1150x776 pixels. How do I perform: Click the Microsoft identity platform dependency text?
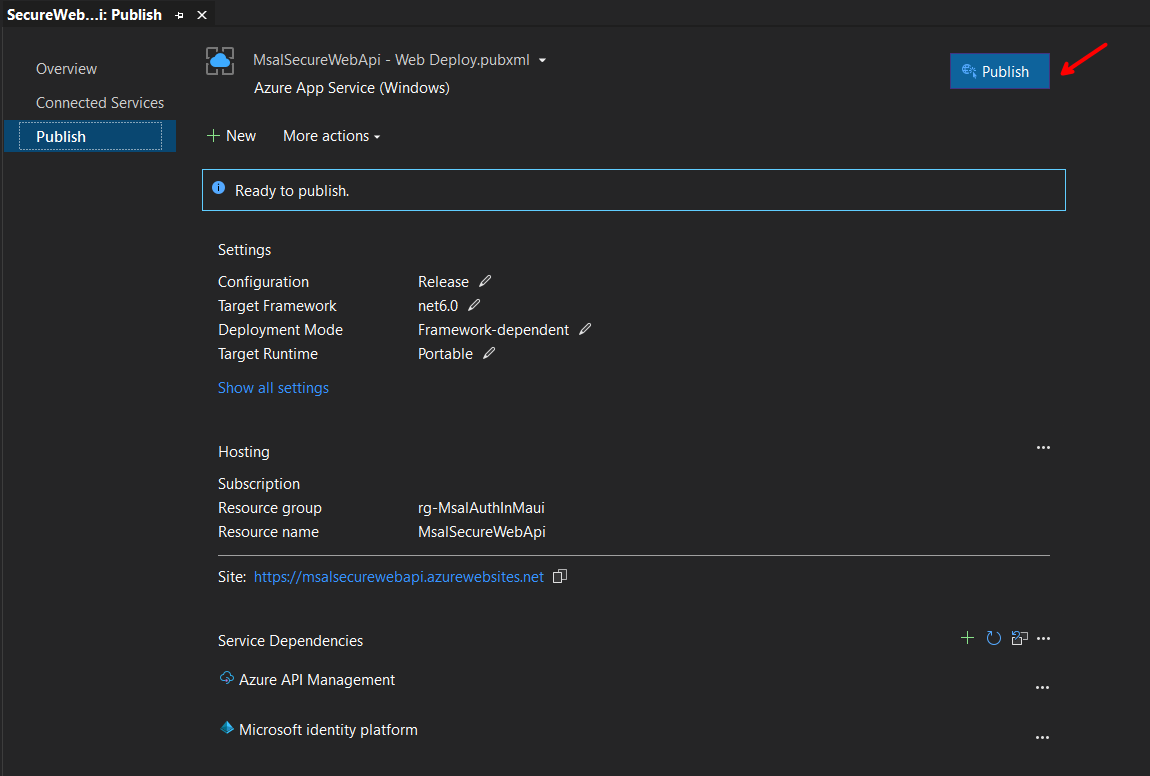click(x=329, y=730)
